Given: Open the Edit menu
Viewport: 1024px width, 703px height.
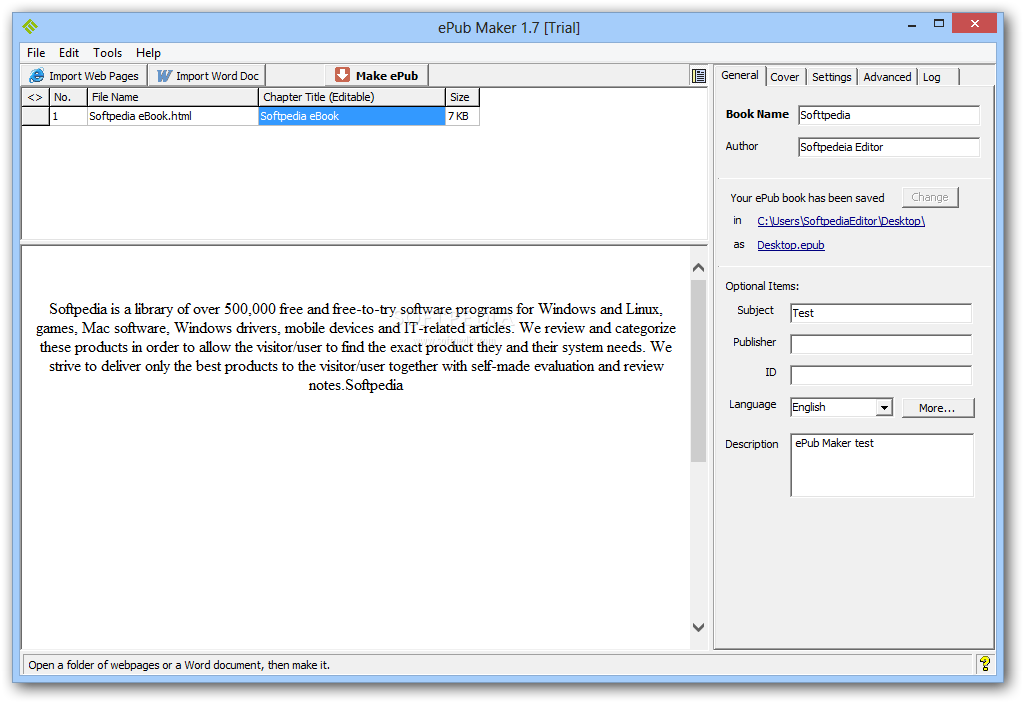Looking at the screenshot, I should click(69, 53).
